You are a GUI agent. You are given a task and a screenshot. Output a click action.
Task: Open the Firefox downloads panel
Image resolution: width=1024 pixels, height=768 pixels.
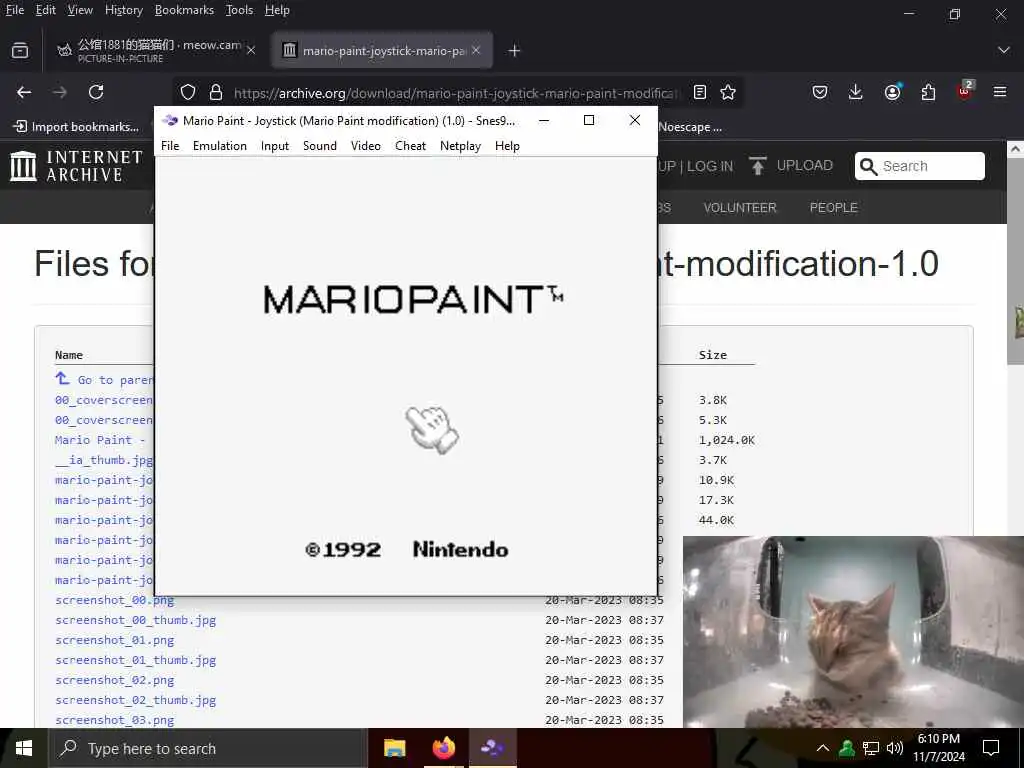click(856, 92)
